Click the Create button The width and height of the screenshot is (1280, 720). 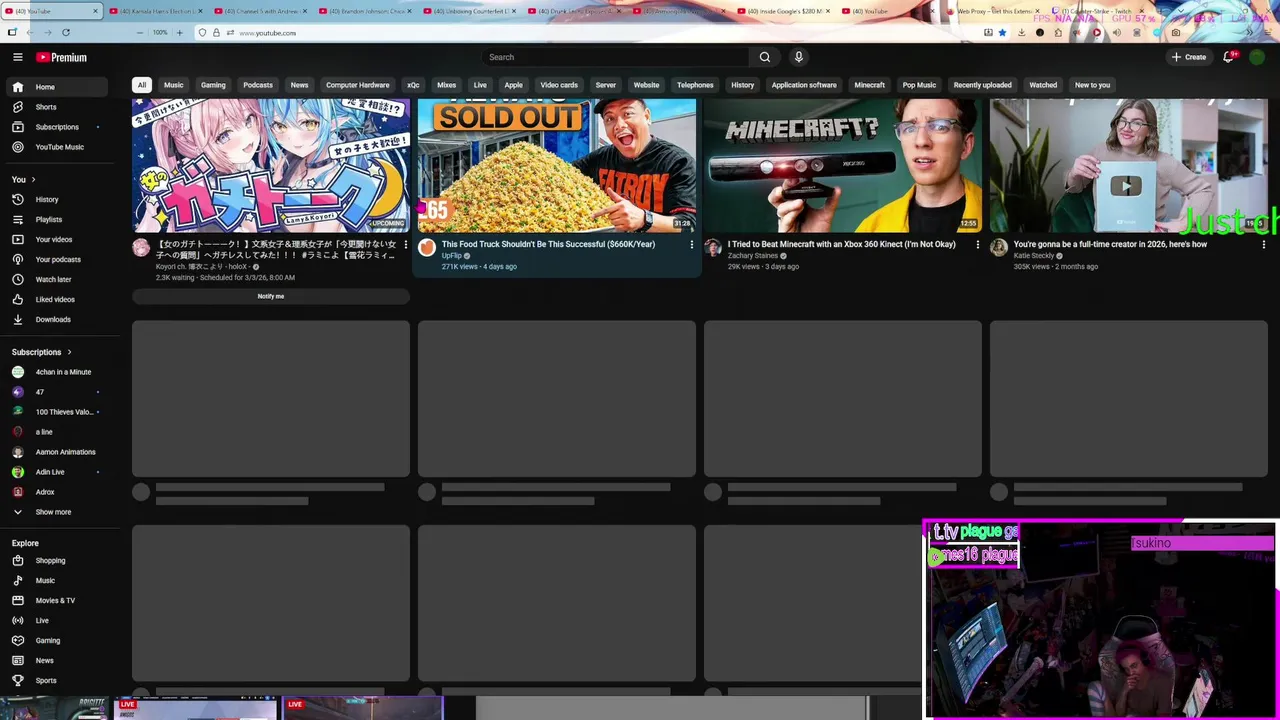click(1189, 57)
